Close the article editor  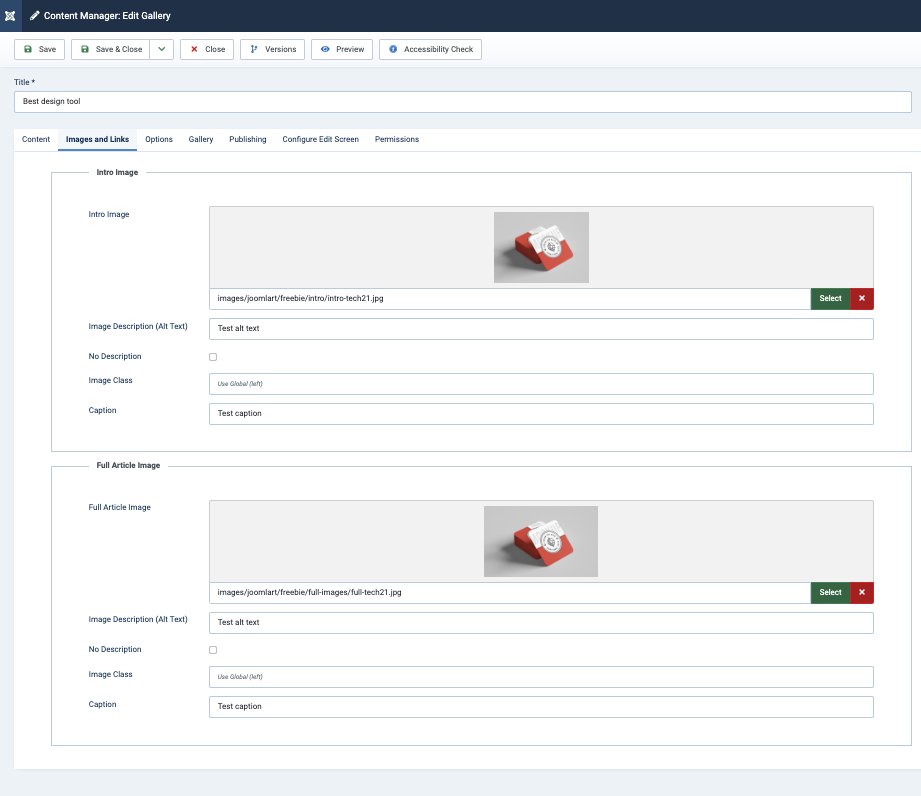click(x=207, y=49)
